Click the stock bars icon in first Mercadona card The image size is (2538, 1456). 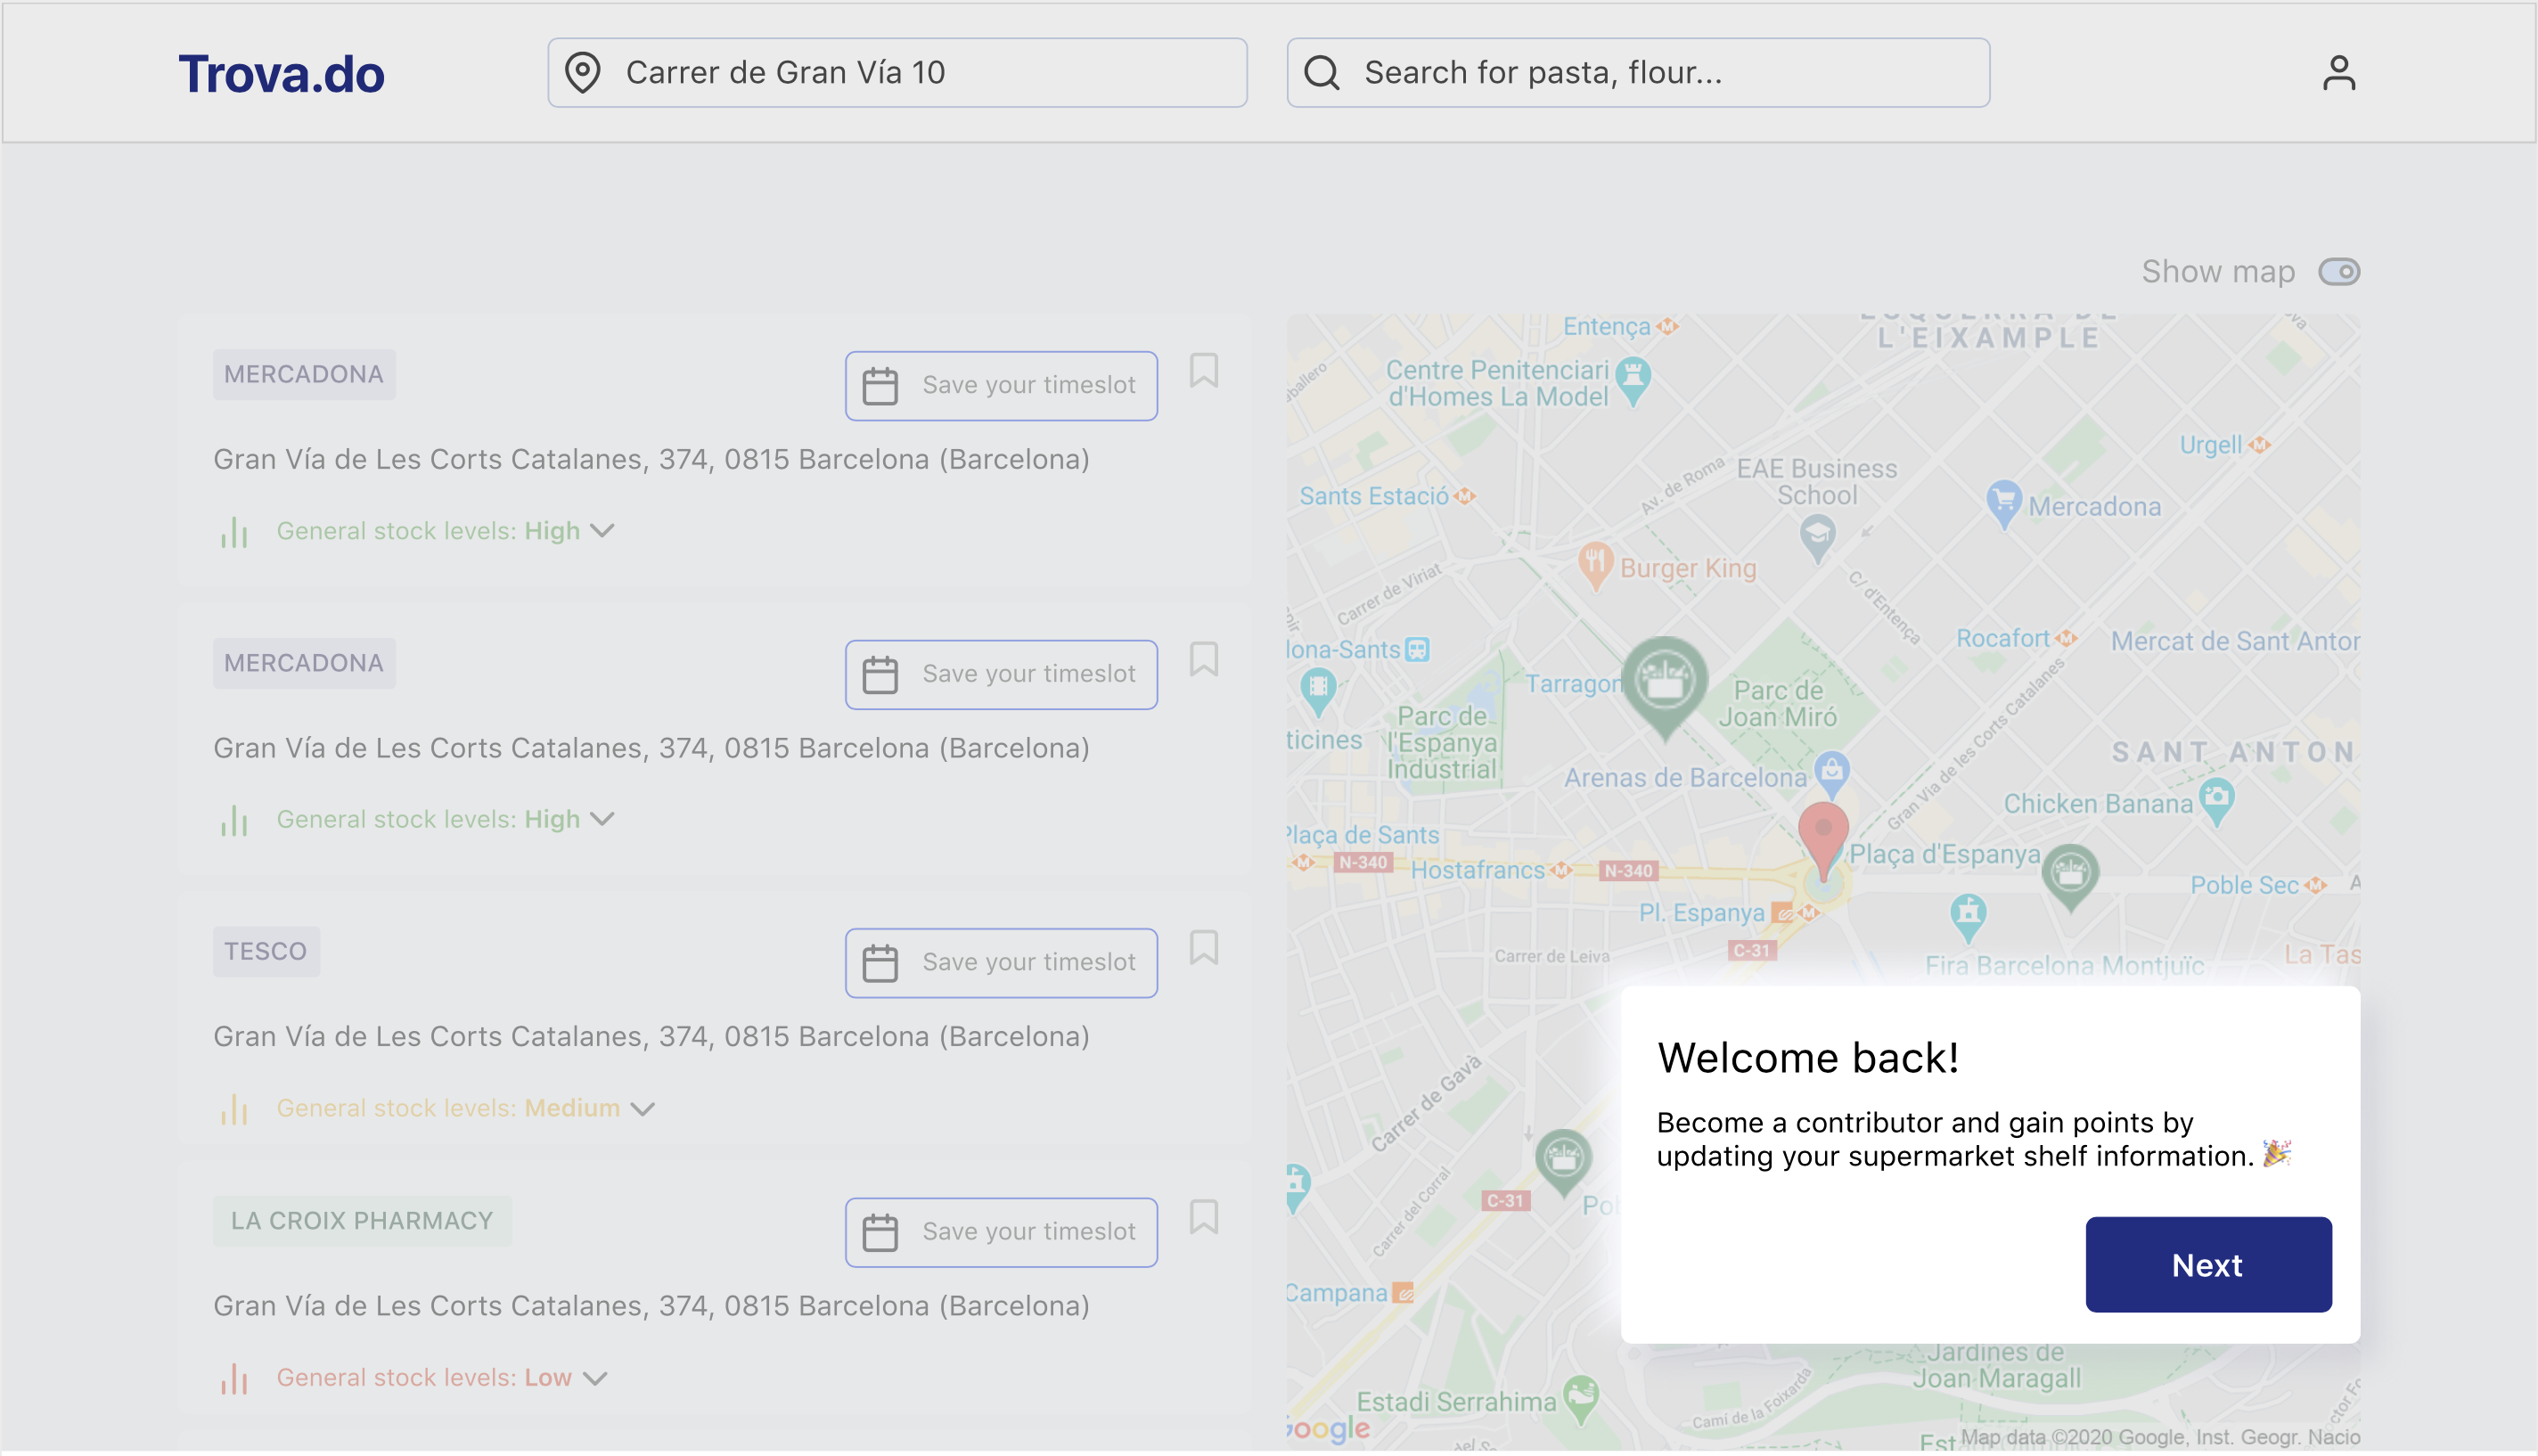coord(234,531)
